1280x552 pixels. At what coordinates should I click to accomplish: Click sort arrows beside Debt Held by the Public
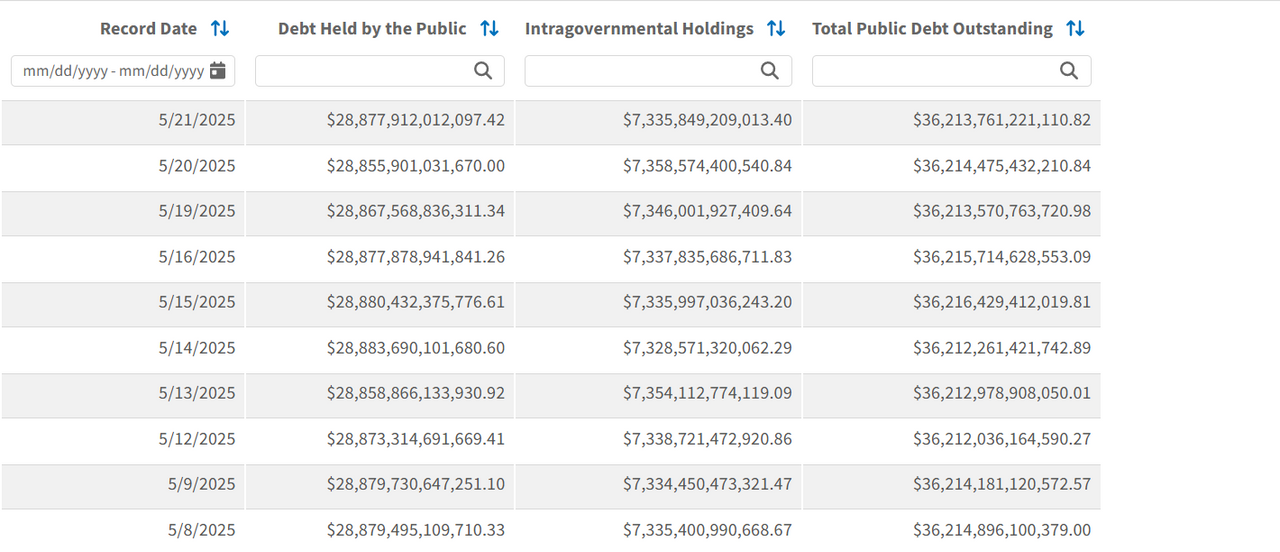(489, 29)
